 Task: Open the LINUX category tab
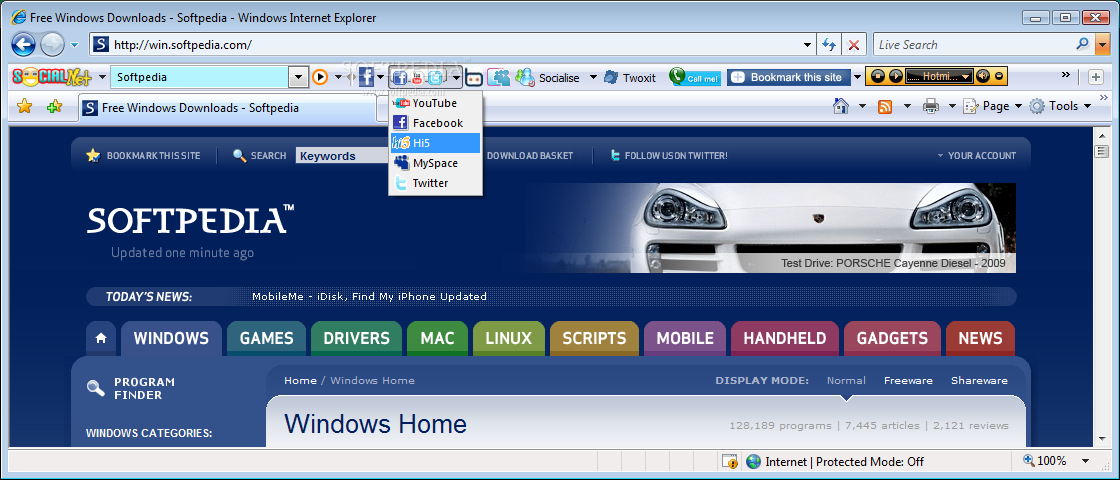click(x=509, y=339)
